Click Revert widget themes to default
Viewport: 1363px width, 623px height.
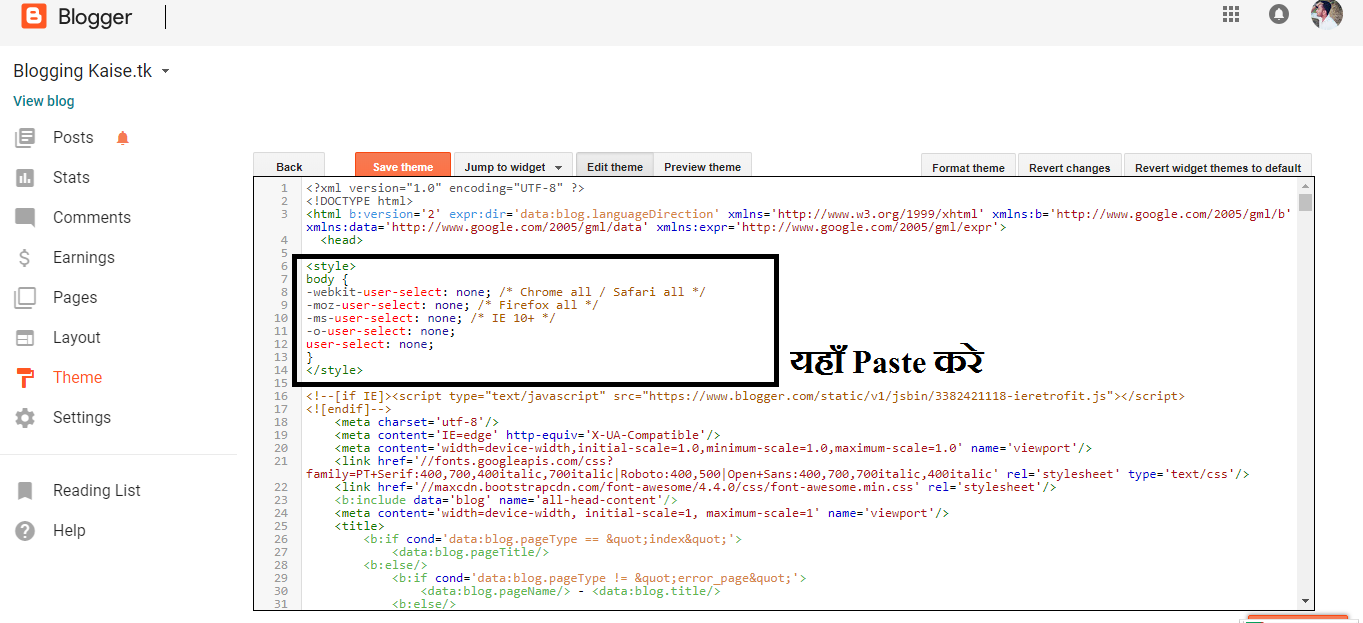pyautogui.click(x=1218, y=168)
